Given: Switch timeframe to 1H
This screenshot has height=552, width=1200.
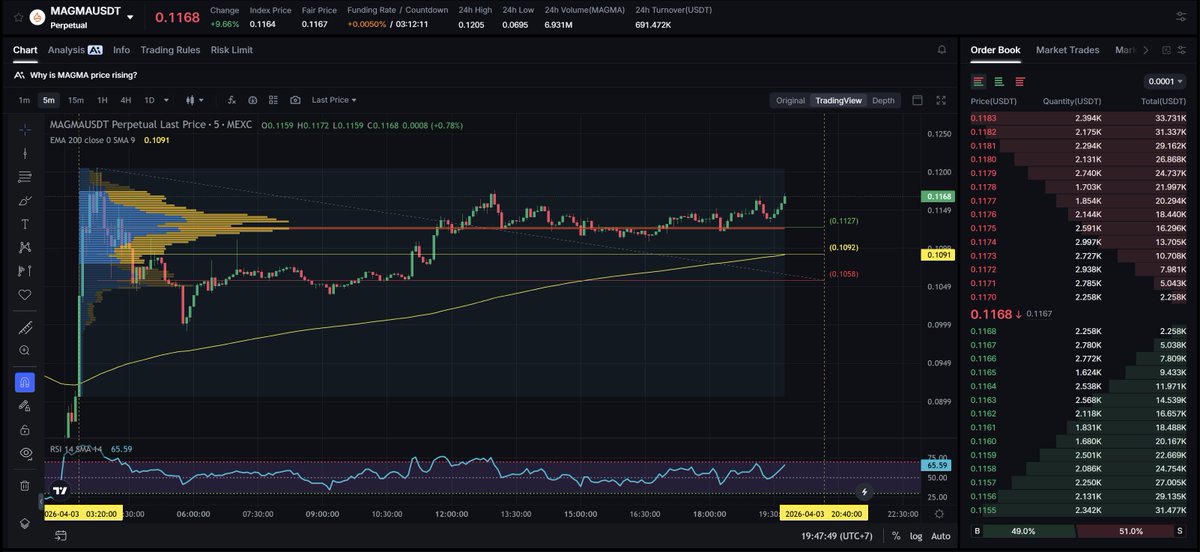Looking at the screenshot, I should coord(102,100).
